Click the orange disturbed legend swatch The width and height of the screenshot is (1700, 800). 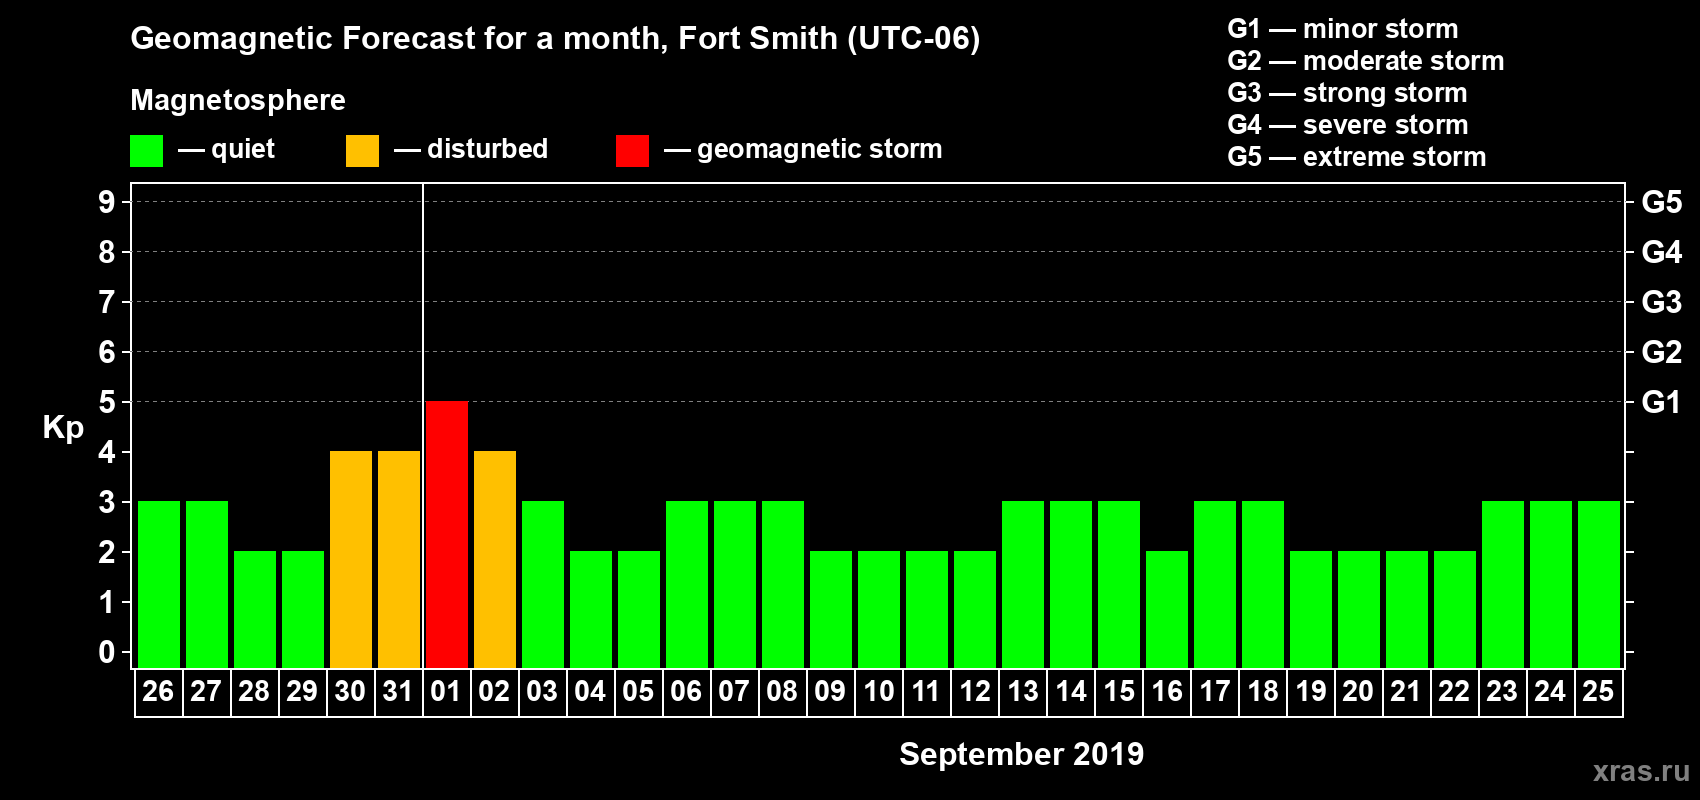point(362,151)
